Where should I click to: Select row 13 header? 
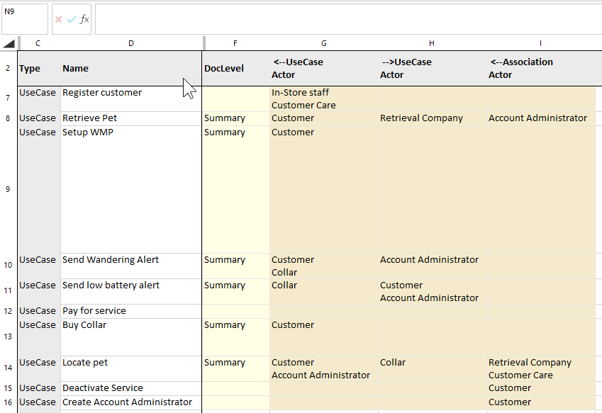[x=8, y=337]
